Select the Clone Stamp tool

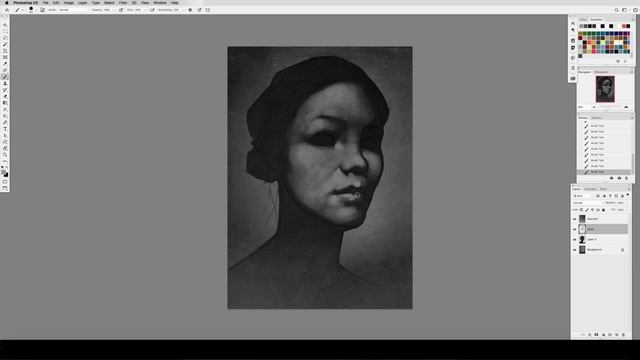click(x=5, y=83)
